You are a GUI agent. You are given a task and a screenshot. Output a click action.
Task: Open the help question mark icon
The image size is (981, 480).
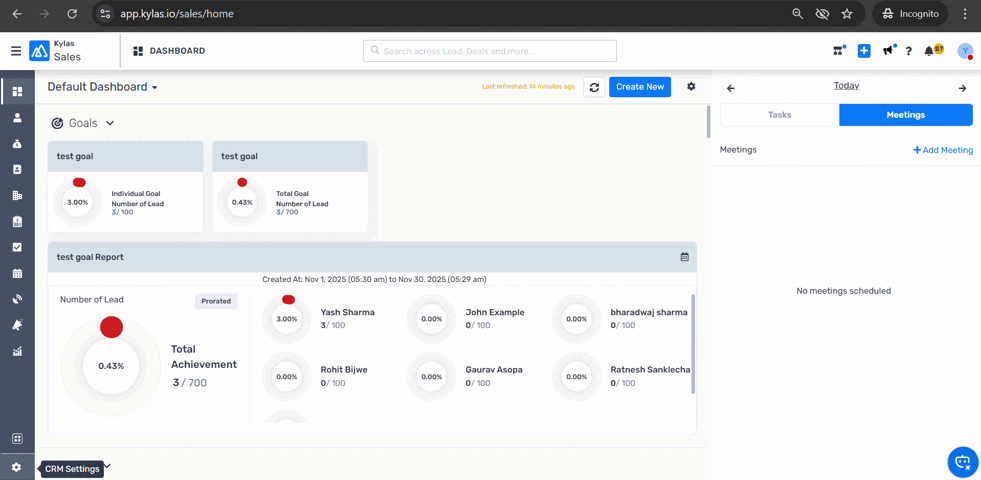(x=908, y=51)
